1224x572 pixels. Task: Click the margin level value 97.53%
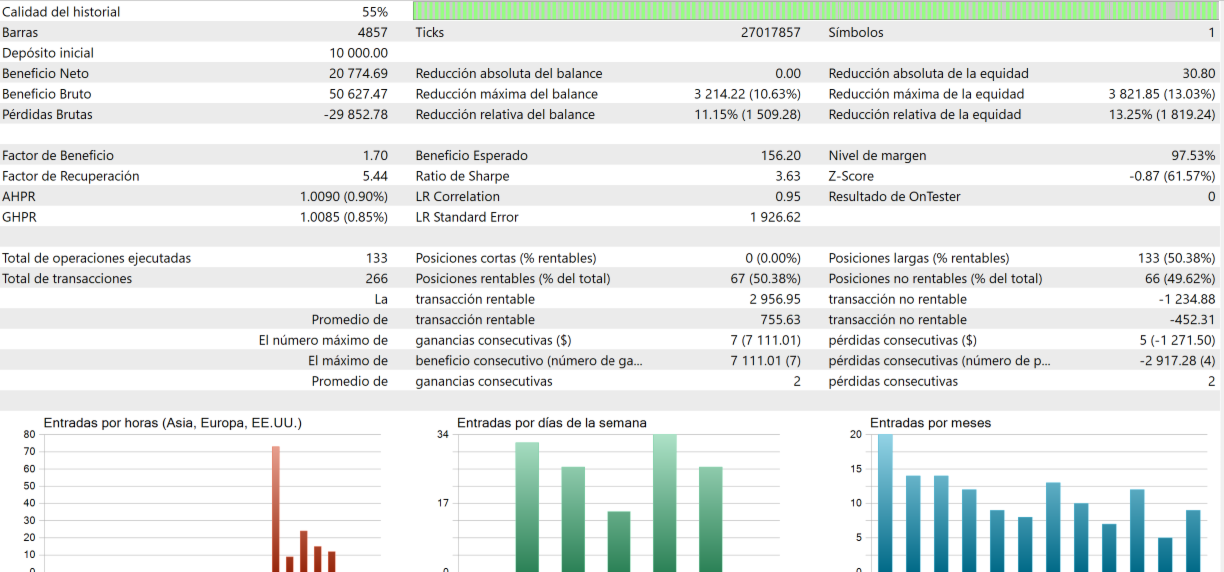tap(1193, 155)
